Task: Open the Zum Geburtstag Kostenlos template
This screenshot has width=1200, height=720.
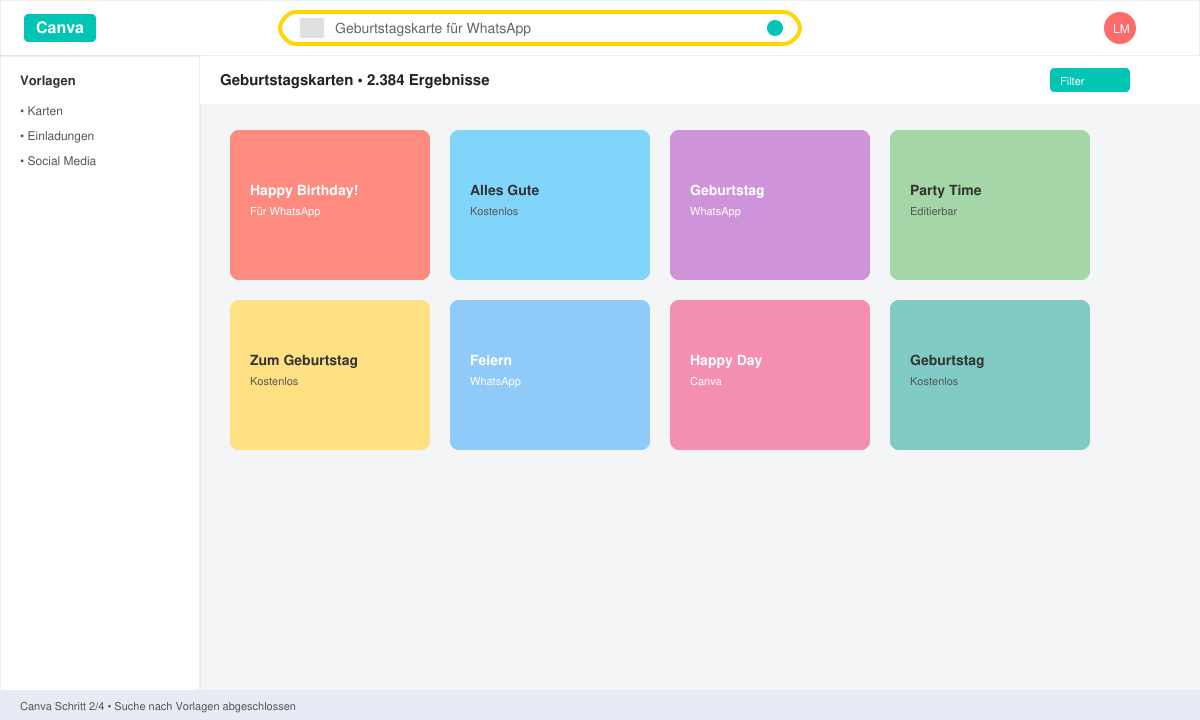Action: (330, 375)
